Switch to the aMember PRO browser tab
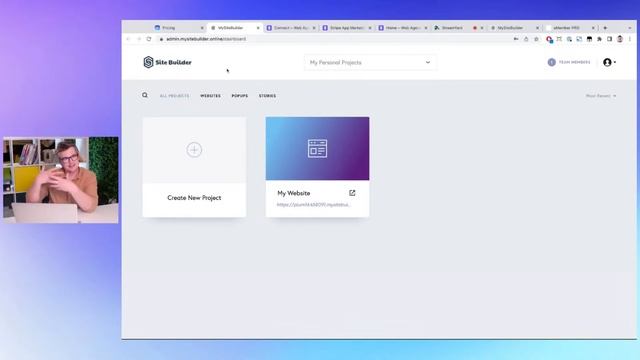Screen dimensions: 640x360 tap(571, 28)
